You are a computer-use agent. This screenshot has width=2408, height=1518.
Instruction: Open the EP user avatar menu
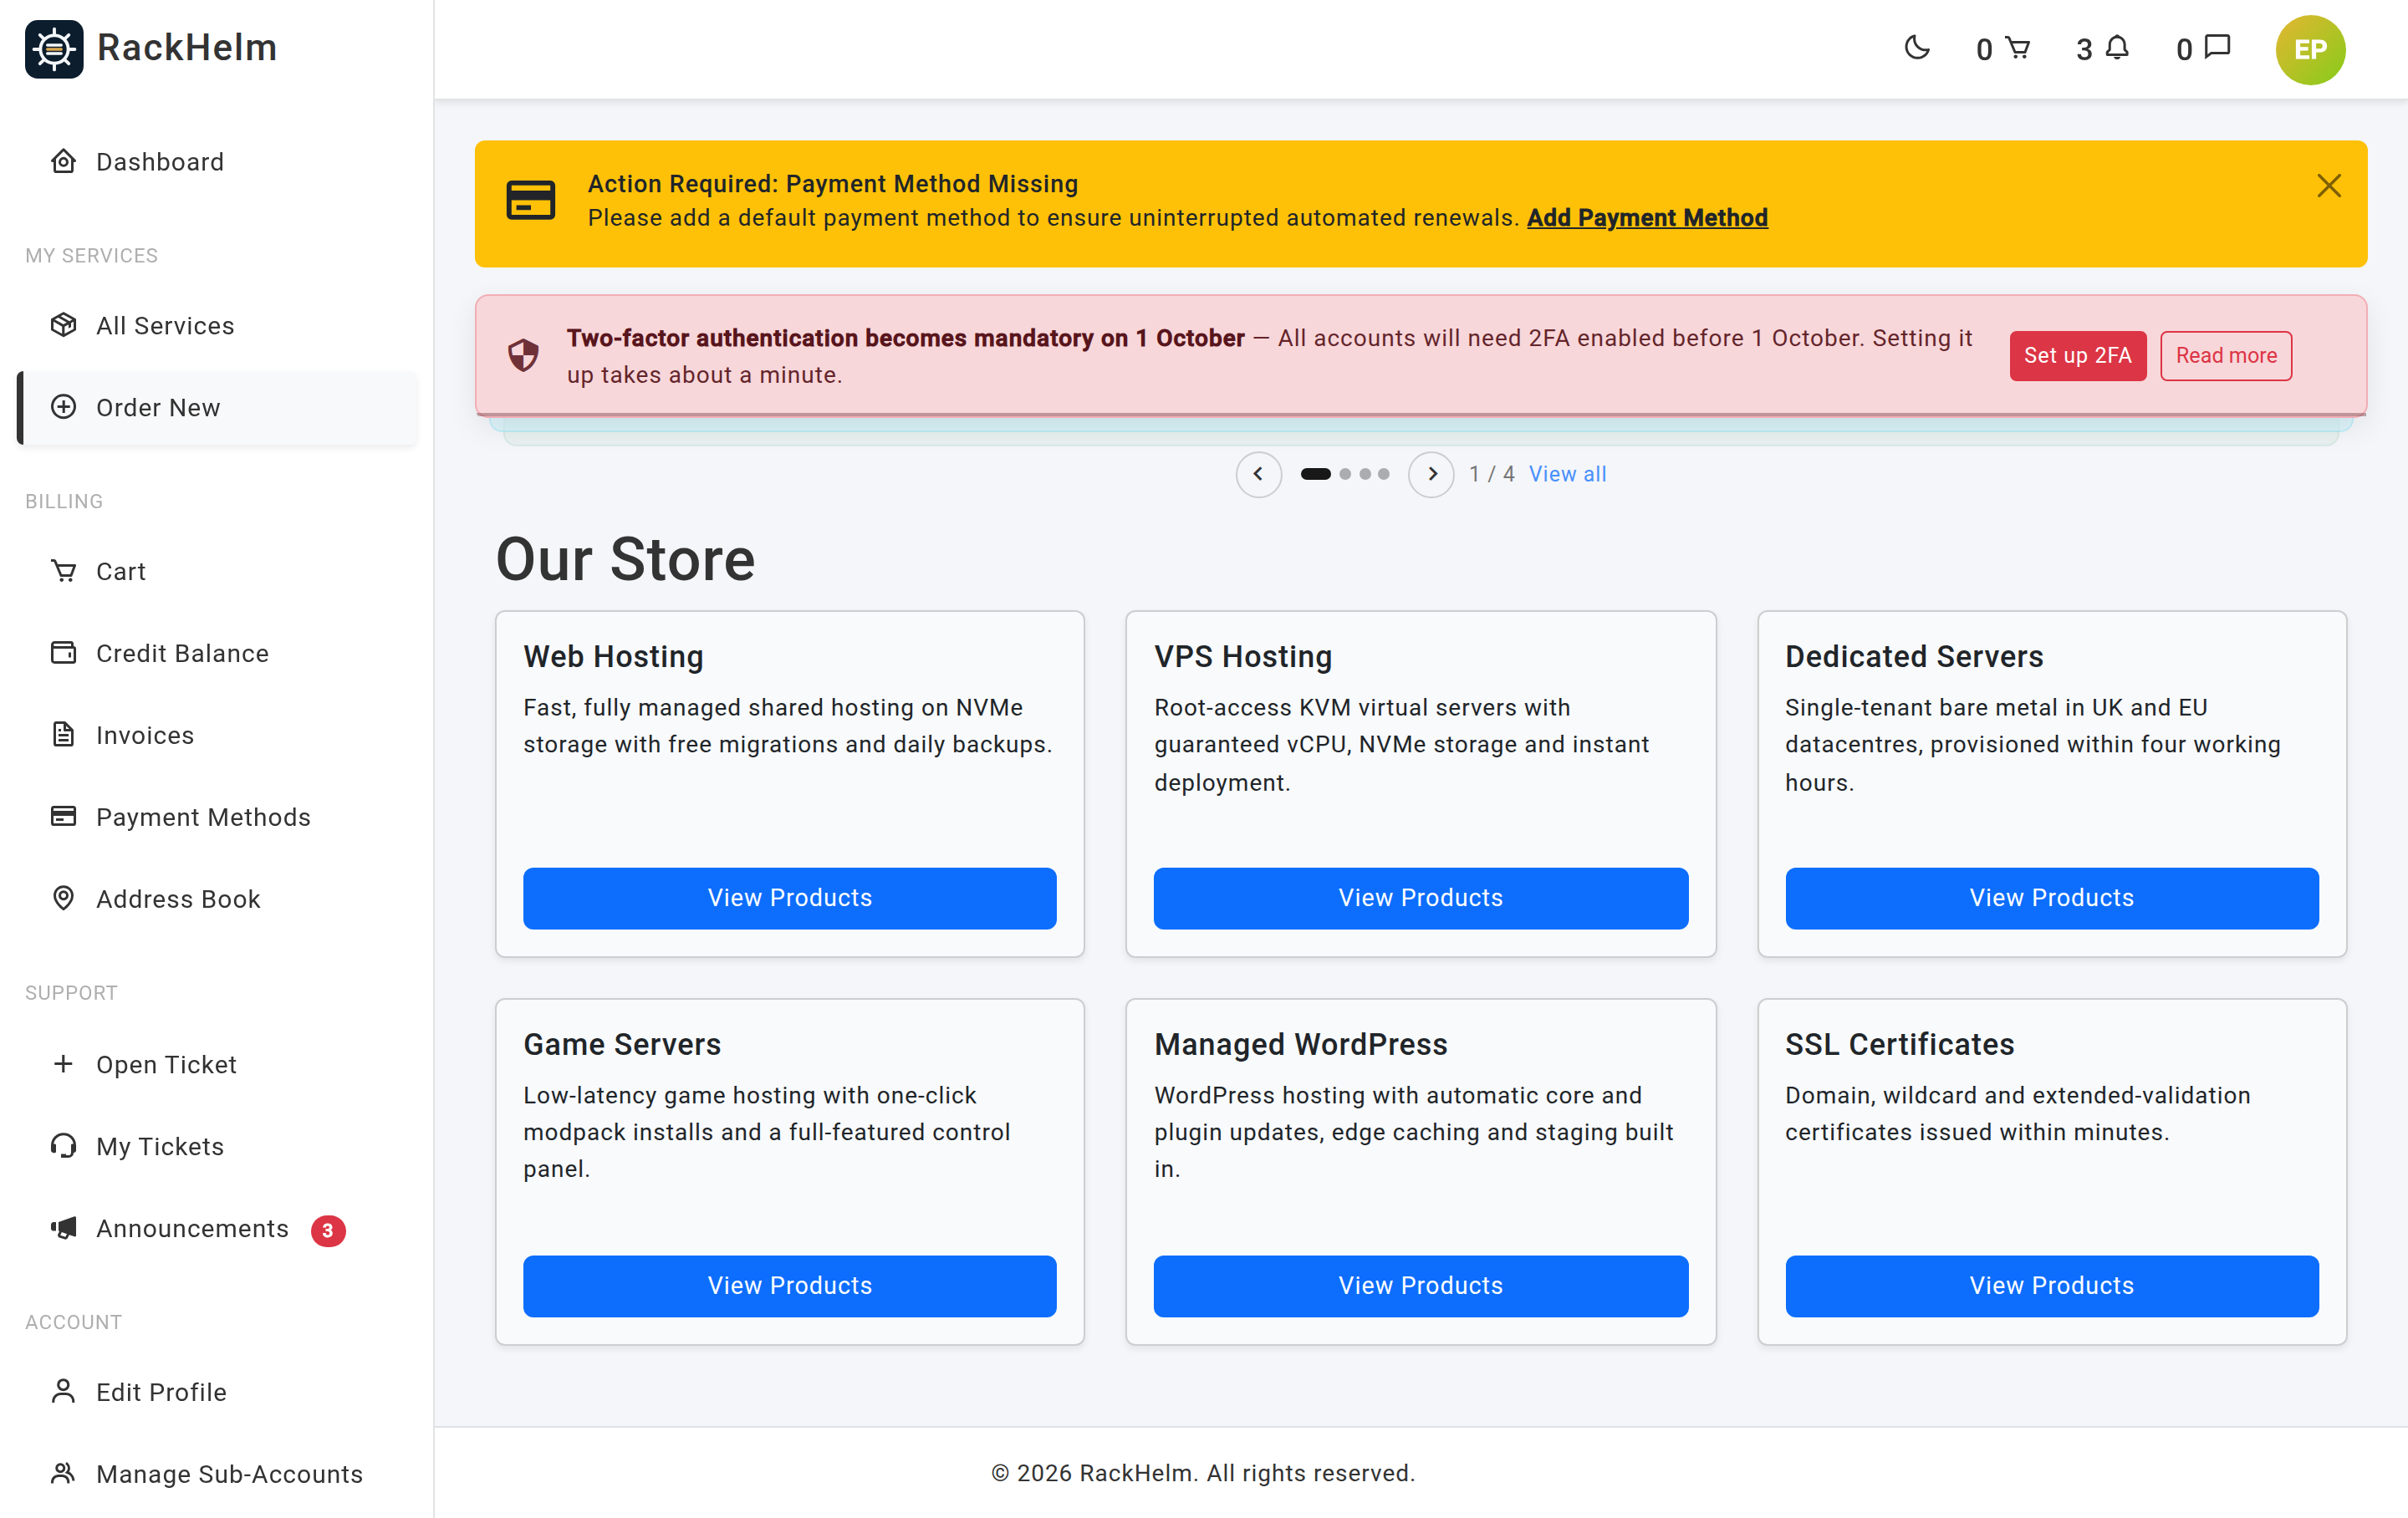click(x=2310, y=49)
